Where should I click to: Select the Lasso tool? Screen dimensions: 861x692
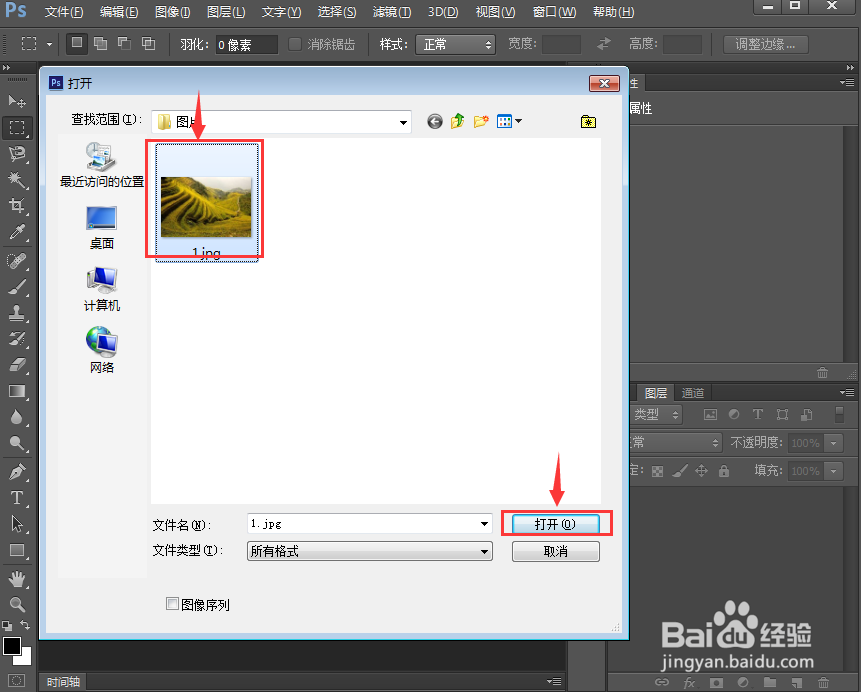coord(17,154)
